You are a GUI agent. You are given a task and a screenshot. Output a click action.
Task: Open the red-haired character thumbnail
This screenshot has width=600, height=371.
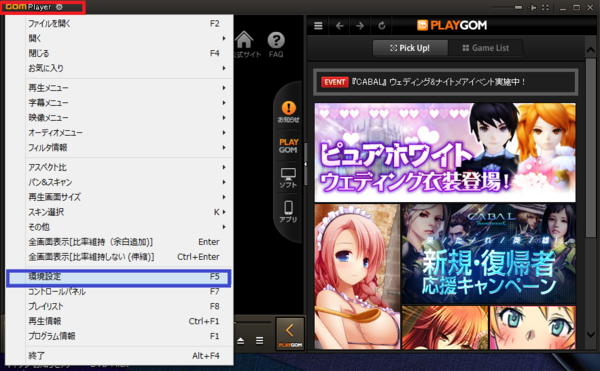(x=445, y=327)
